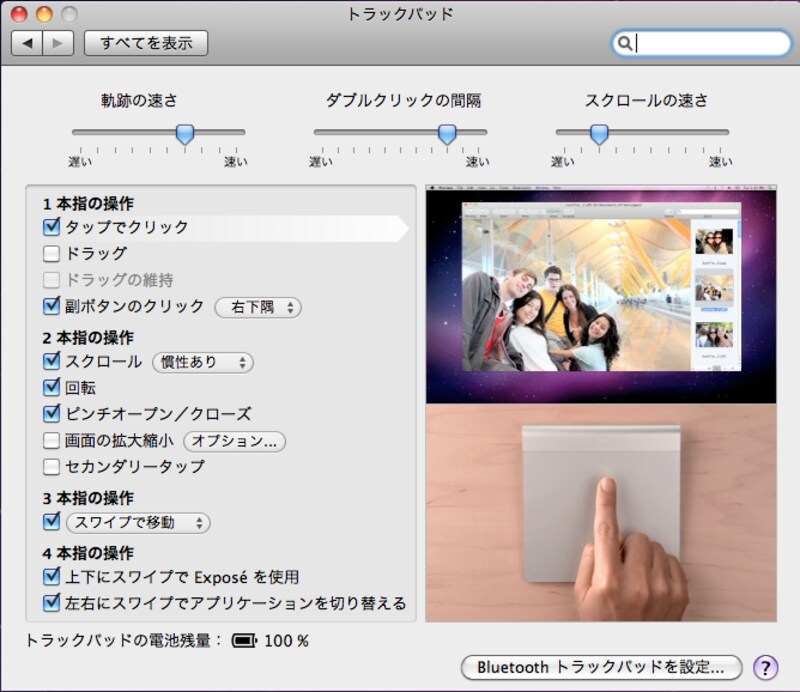Toggle the 回転 checkbox off
The height and width of the screenshot is (692, 800).
coord(51,388)
